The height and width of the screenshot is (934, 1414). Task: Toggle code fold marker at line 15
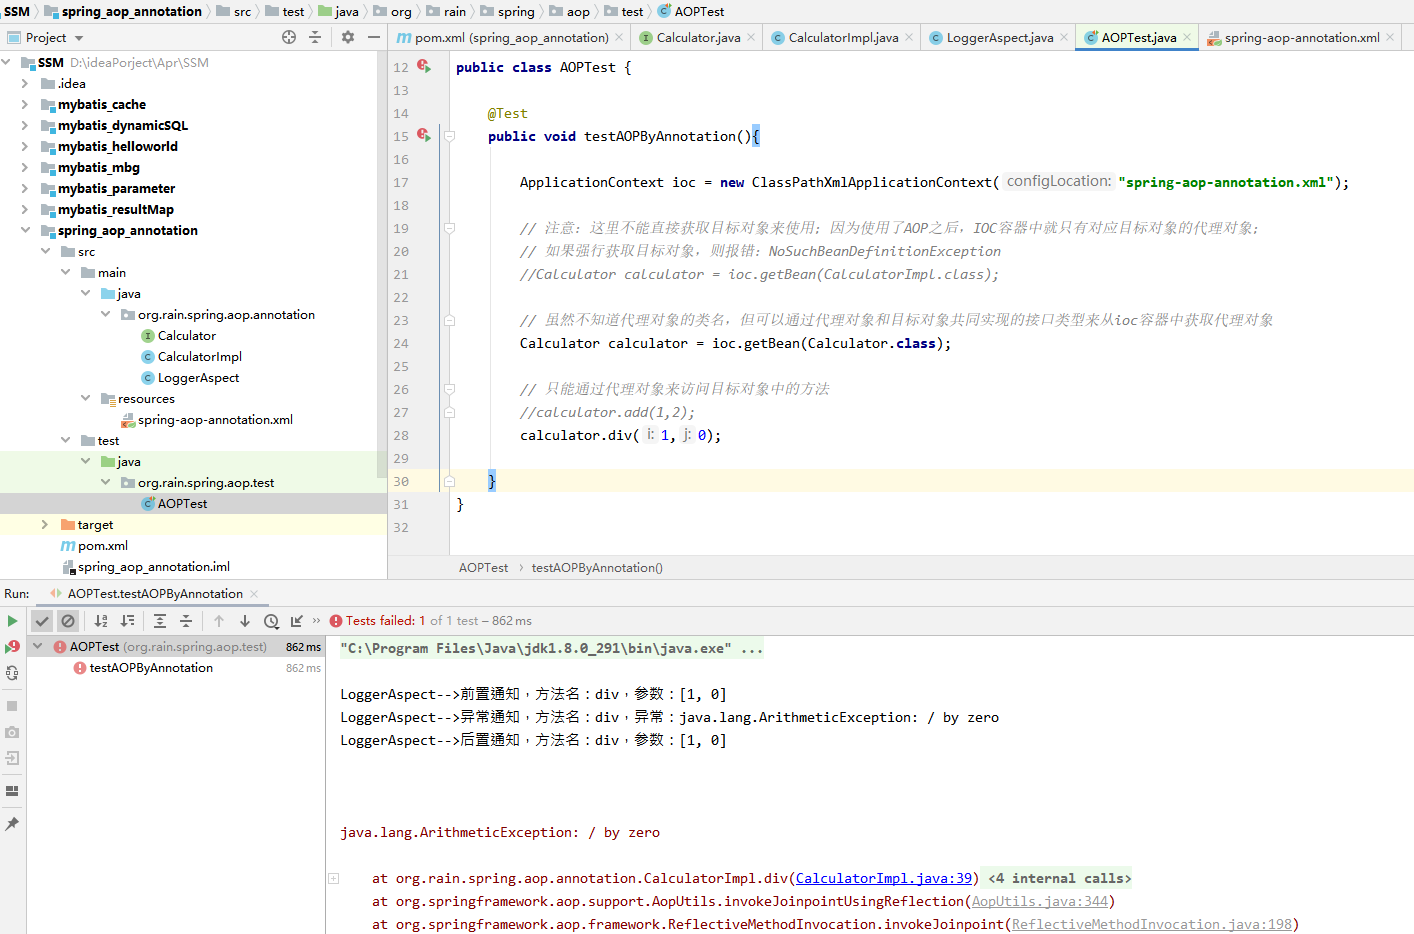pyautogui.click(x=450, y=136)
